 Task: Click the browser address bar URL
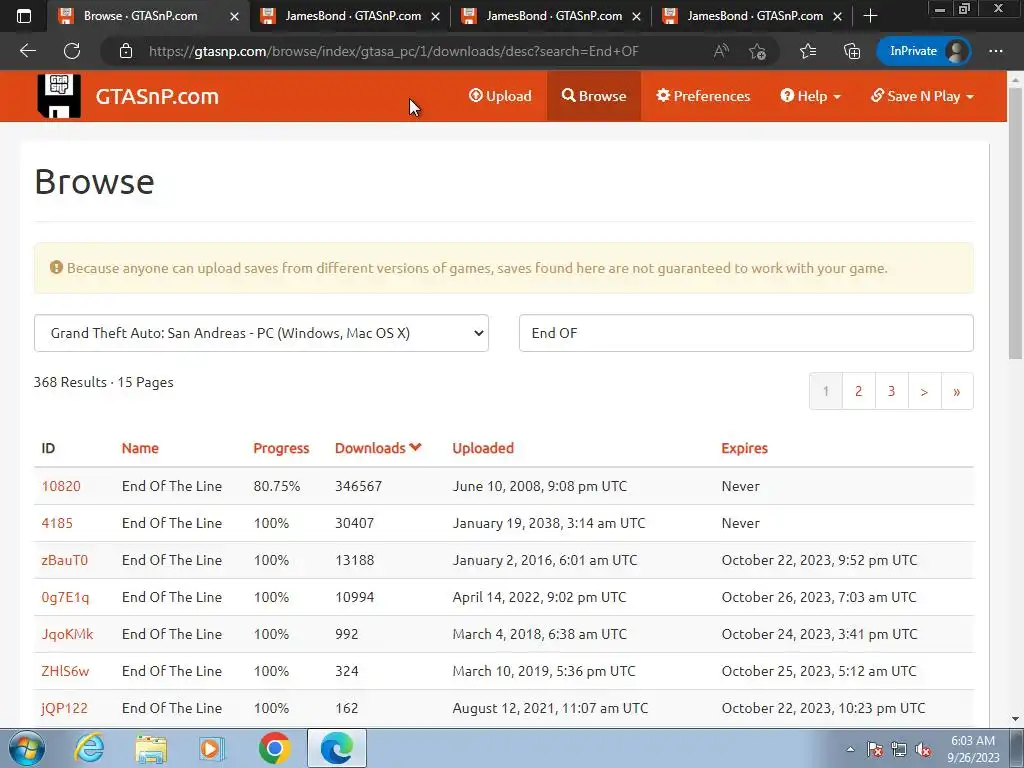click(394, 51)
